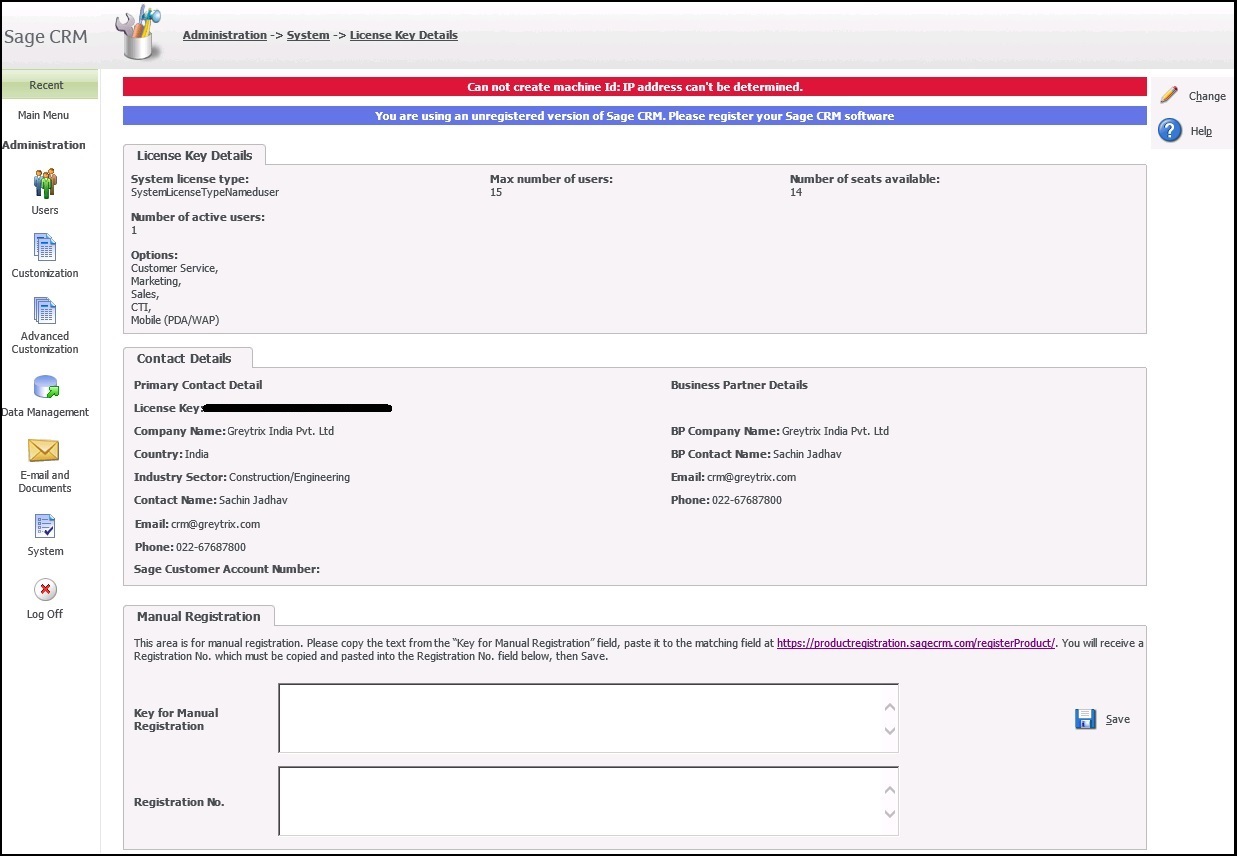Go to Administration breadcrumb link
The height and width of the screenshot is (856, 1237).
tap(225, 35)
